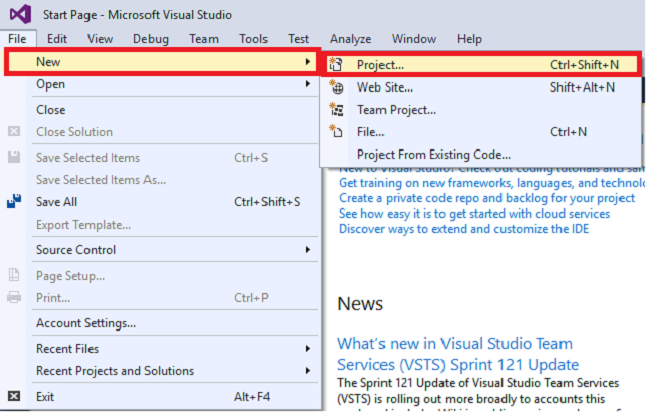This screenshot has height=420, width=650.
Task: Choose Account Settings menu entry
Action: (86, 322)
